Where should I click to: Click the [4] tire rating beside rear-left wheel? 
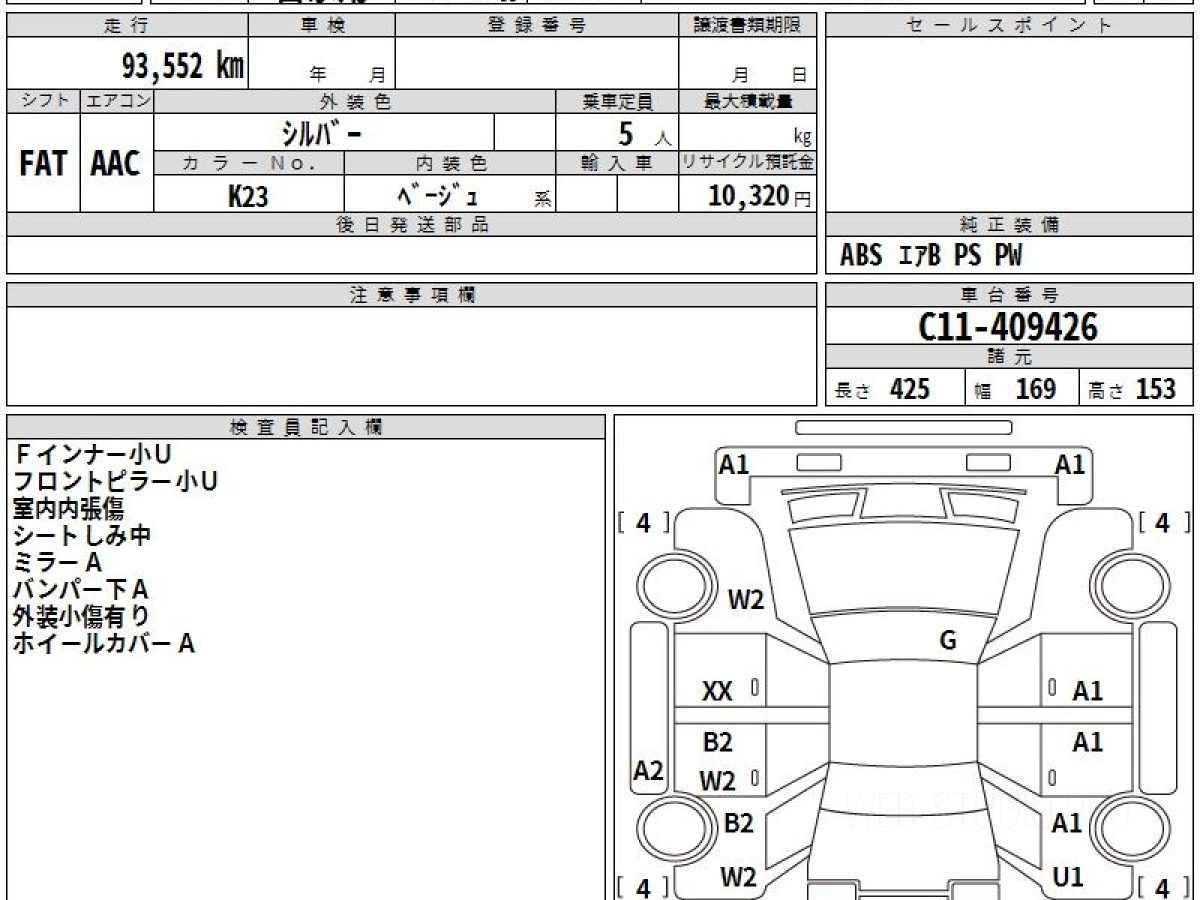[x=644, y=886]
